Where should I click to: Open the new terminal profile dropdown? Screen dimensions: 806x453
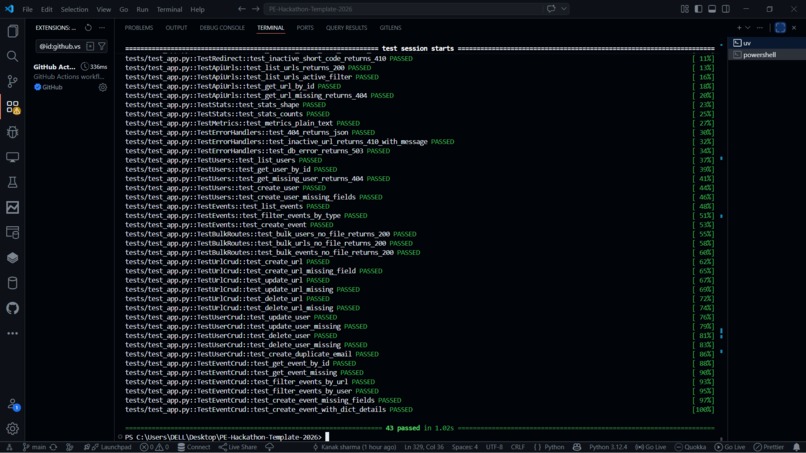point(747,28)
